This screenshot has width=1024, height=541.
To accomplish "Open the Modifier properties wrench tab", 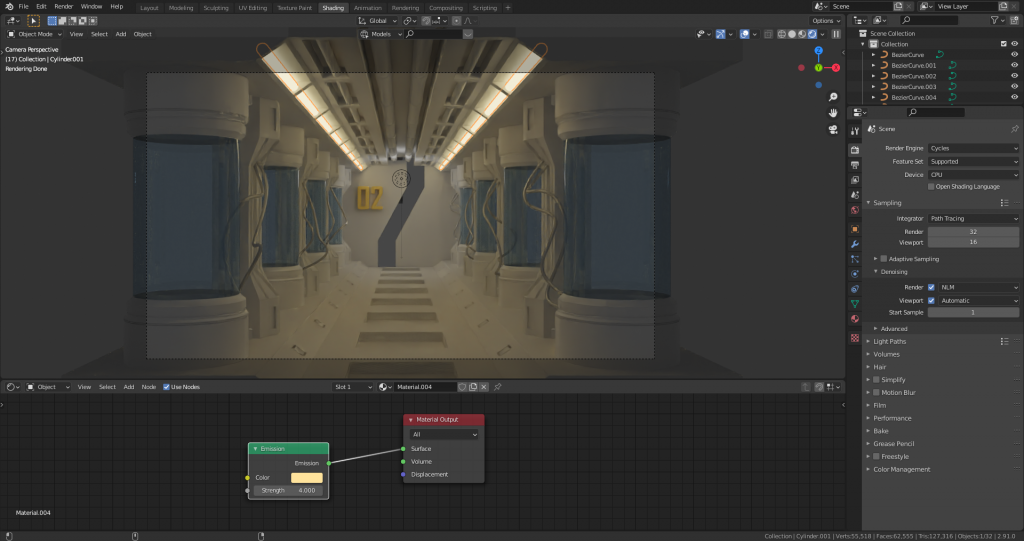I will tap(855, 243).
